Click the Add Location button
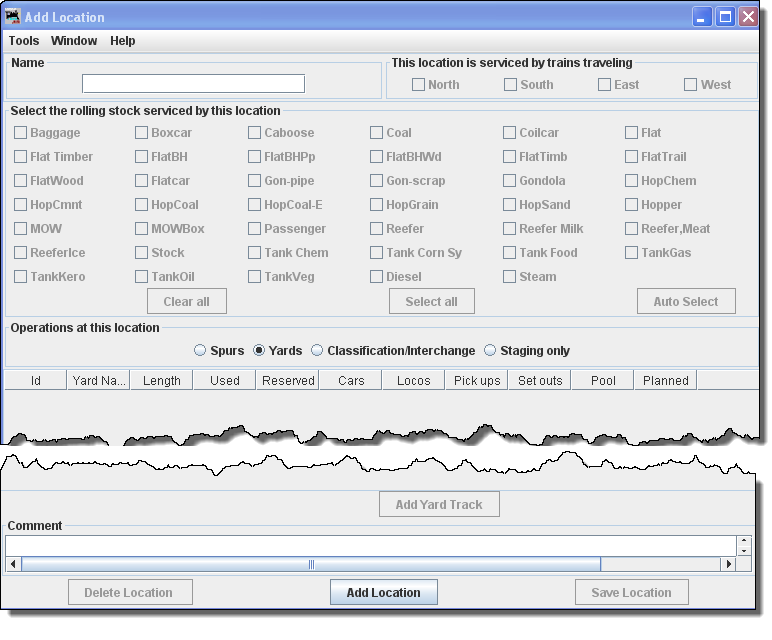 coord(384,593)
